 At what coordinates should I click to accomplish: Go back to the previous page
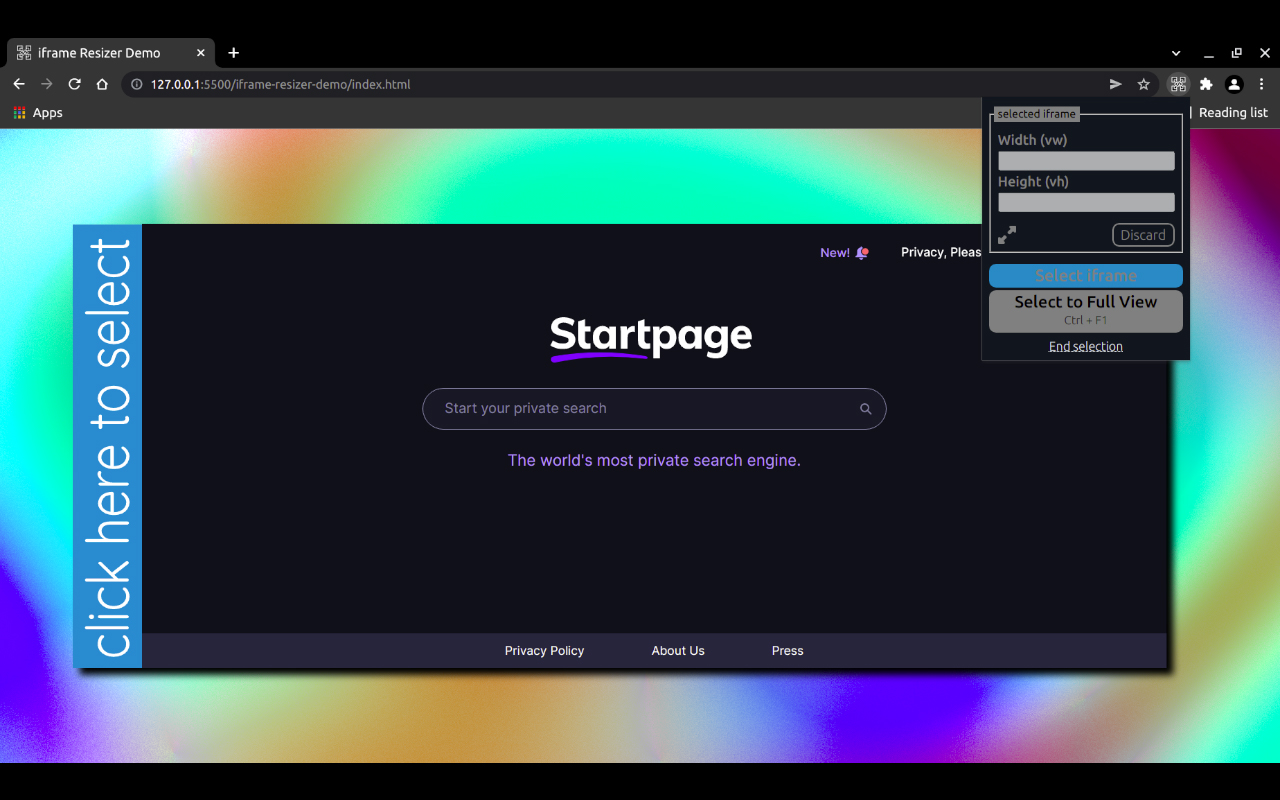[x=18, y=84]
